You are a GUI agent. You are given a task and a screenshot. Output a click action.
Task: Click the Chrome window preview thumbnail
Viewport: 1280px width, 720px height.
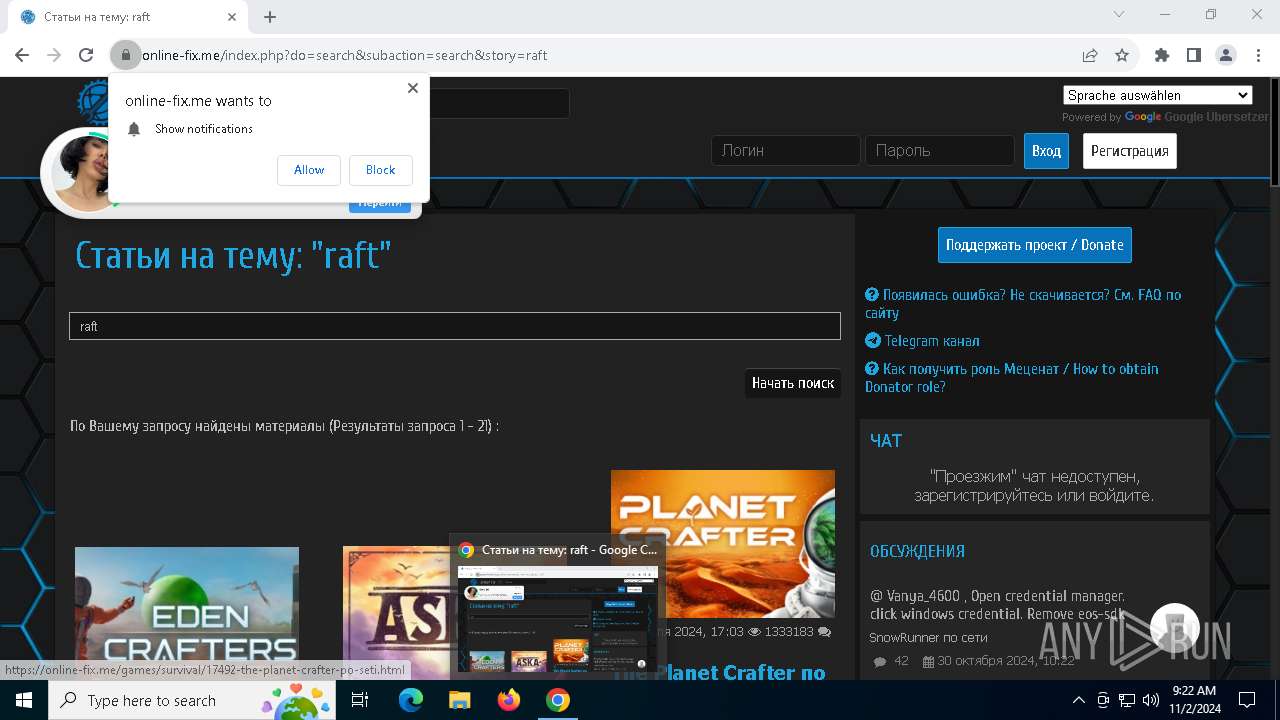pyautogui.click(x=558, y=619)
